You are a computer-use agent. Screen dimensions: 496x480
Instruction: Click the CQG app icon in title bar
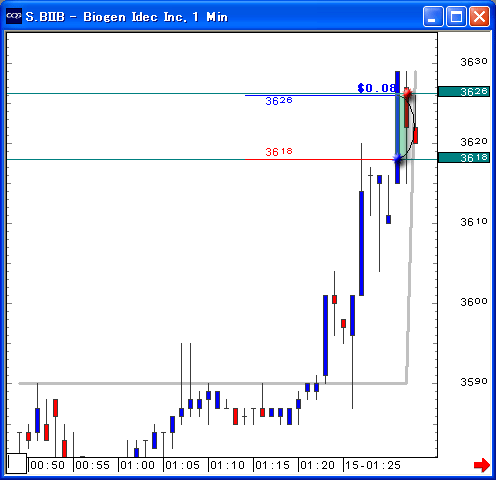tap(14, 16)
